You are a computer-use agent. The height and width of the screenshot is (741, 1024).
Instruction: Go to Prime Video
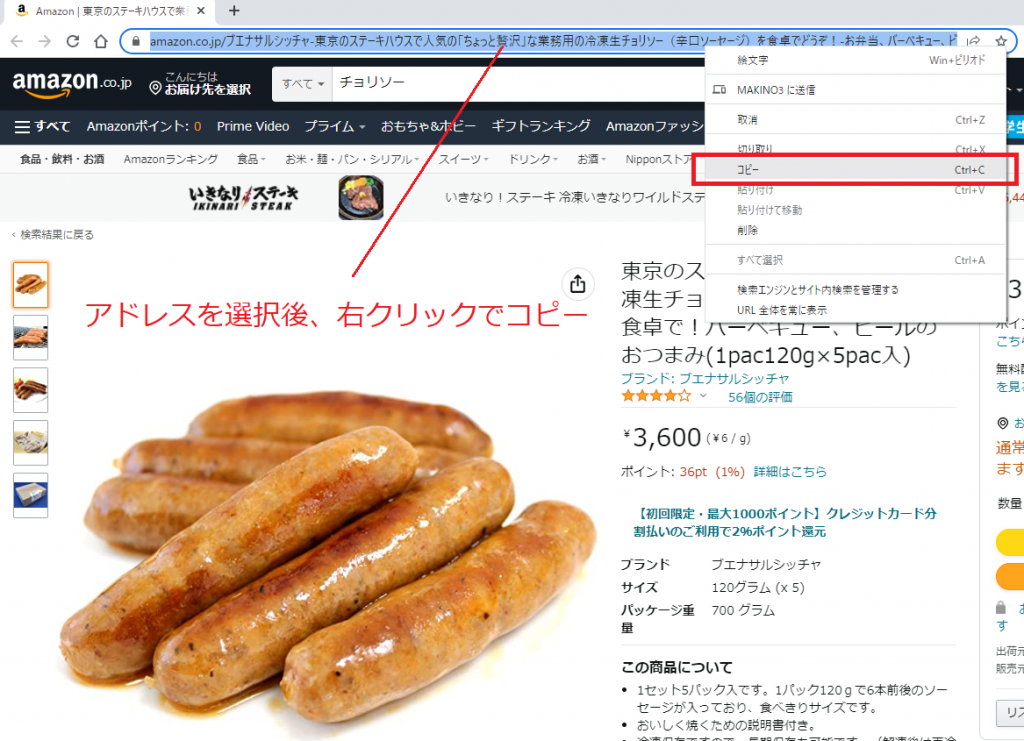[x=253, y=126]
